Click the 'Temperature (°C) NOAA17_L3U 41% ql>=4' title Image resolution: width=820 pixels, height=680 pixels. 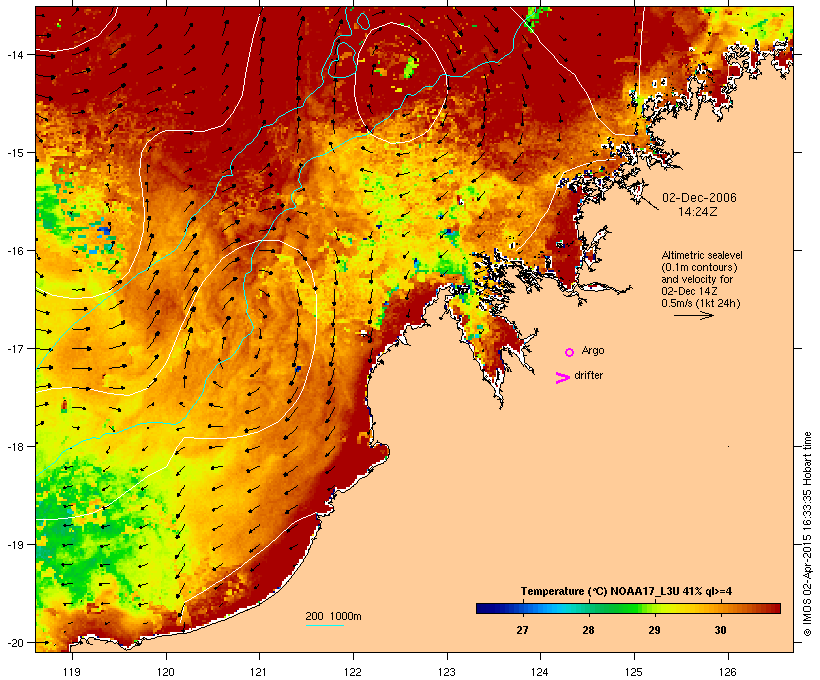tap(626, 592)
